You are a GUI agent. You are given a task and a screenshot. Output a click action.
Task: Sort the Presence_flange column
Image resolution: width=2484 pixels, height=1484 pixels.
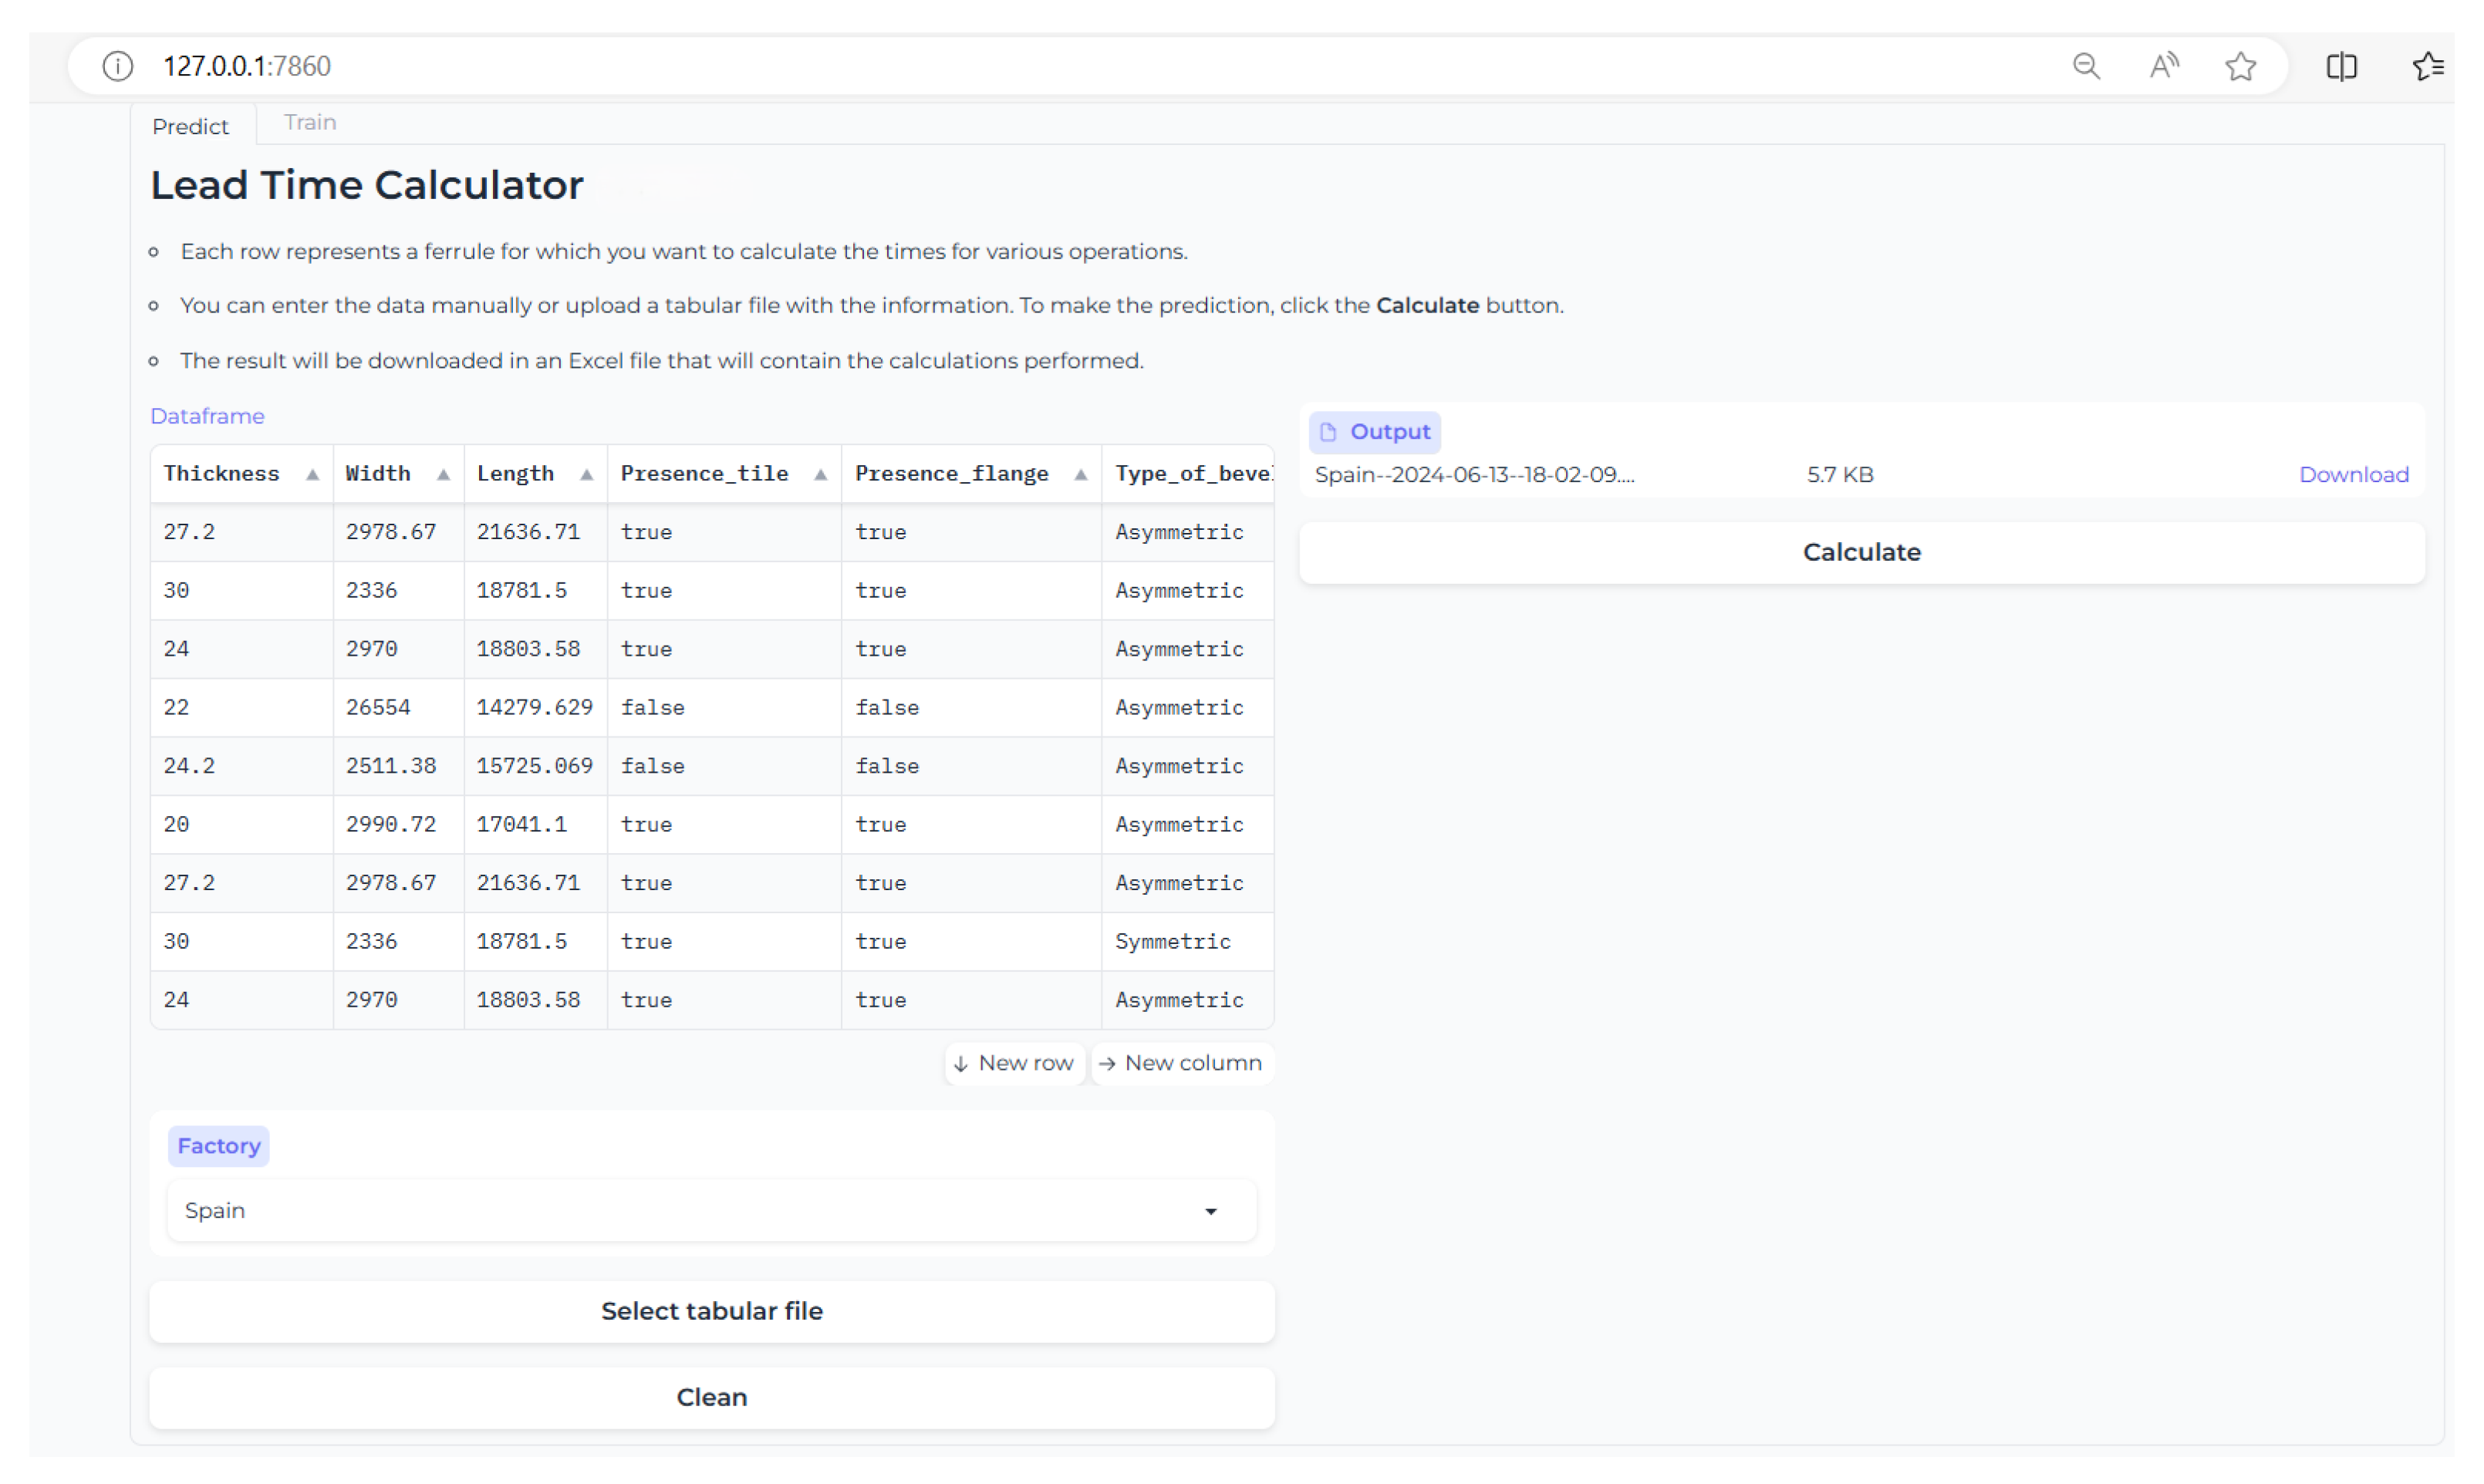click(x=1080, y=474)
